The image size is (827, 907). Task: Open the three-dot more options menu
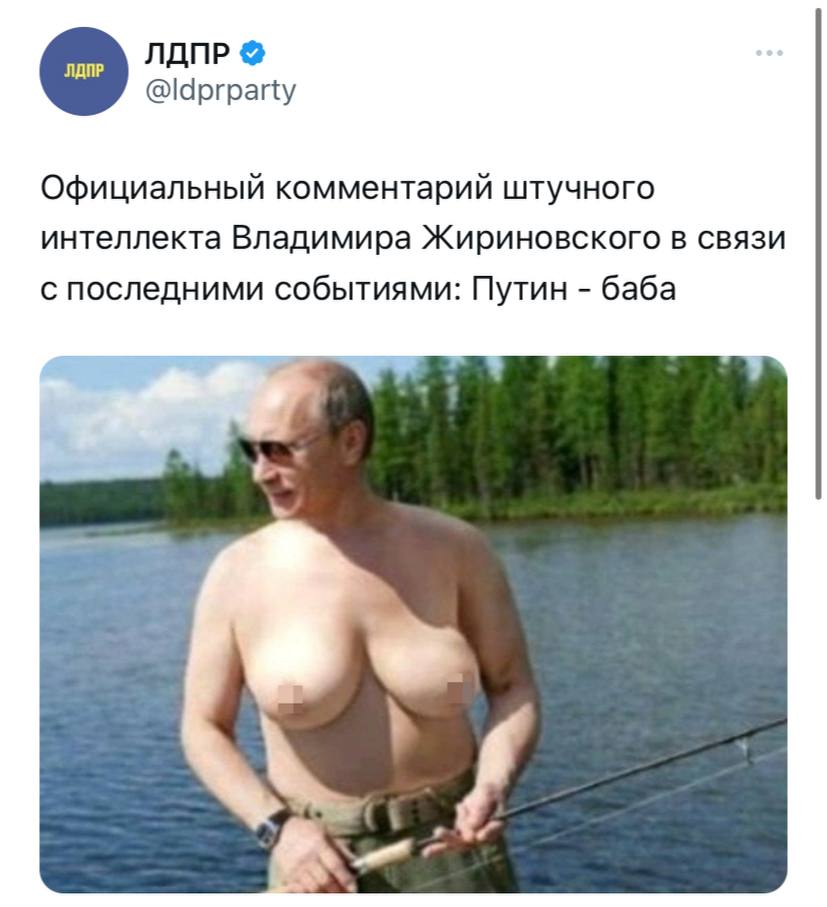[x=769, y=53]
